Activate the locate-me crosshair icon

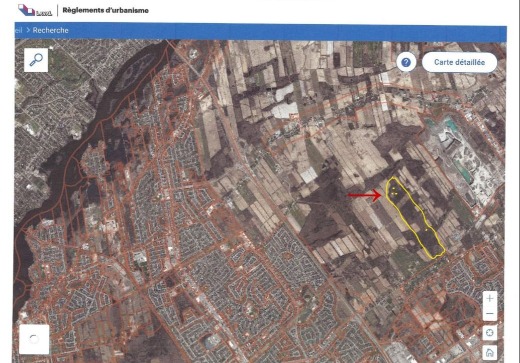(489, 332)
